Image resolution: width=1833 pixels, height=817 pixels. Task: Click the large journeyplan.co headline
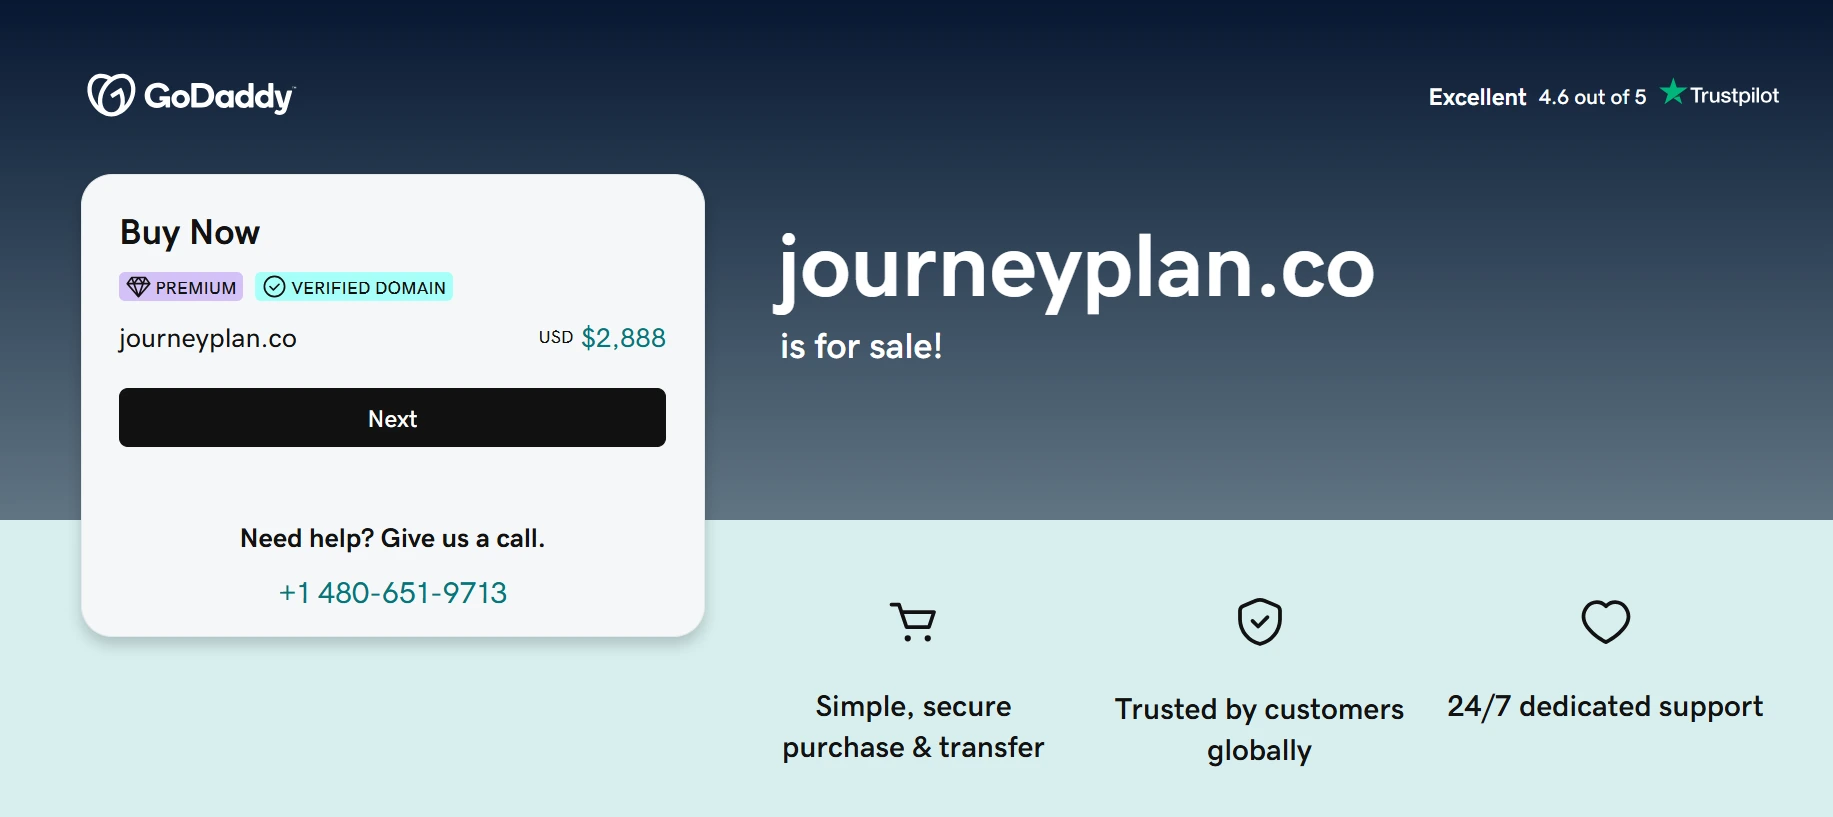tap(1076, 270)
